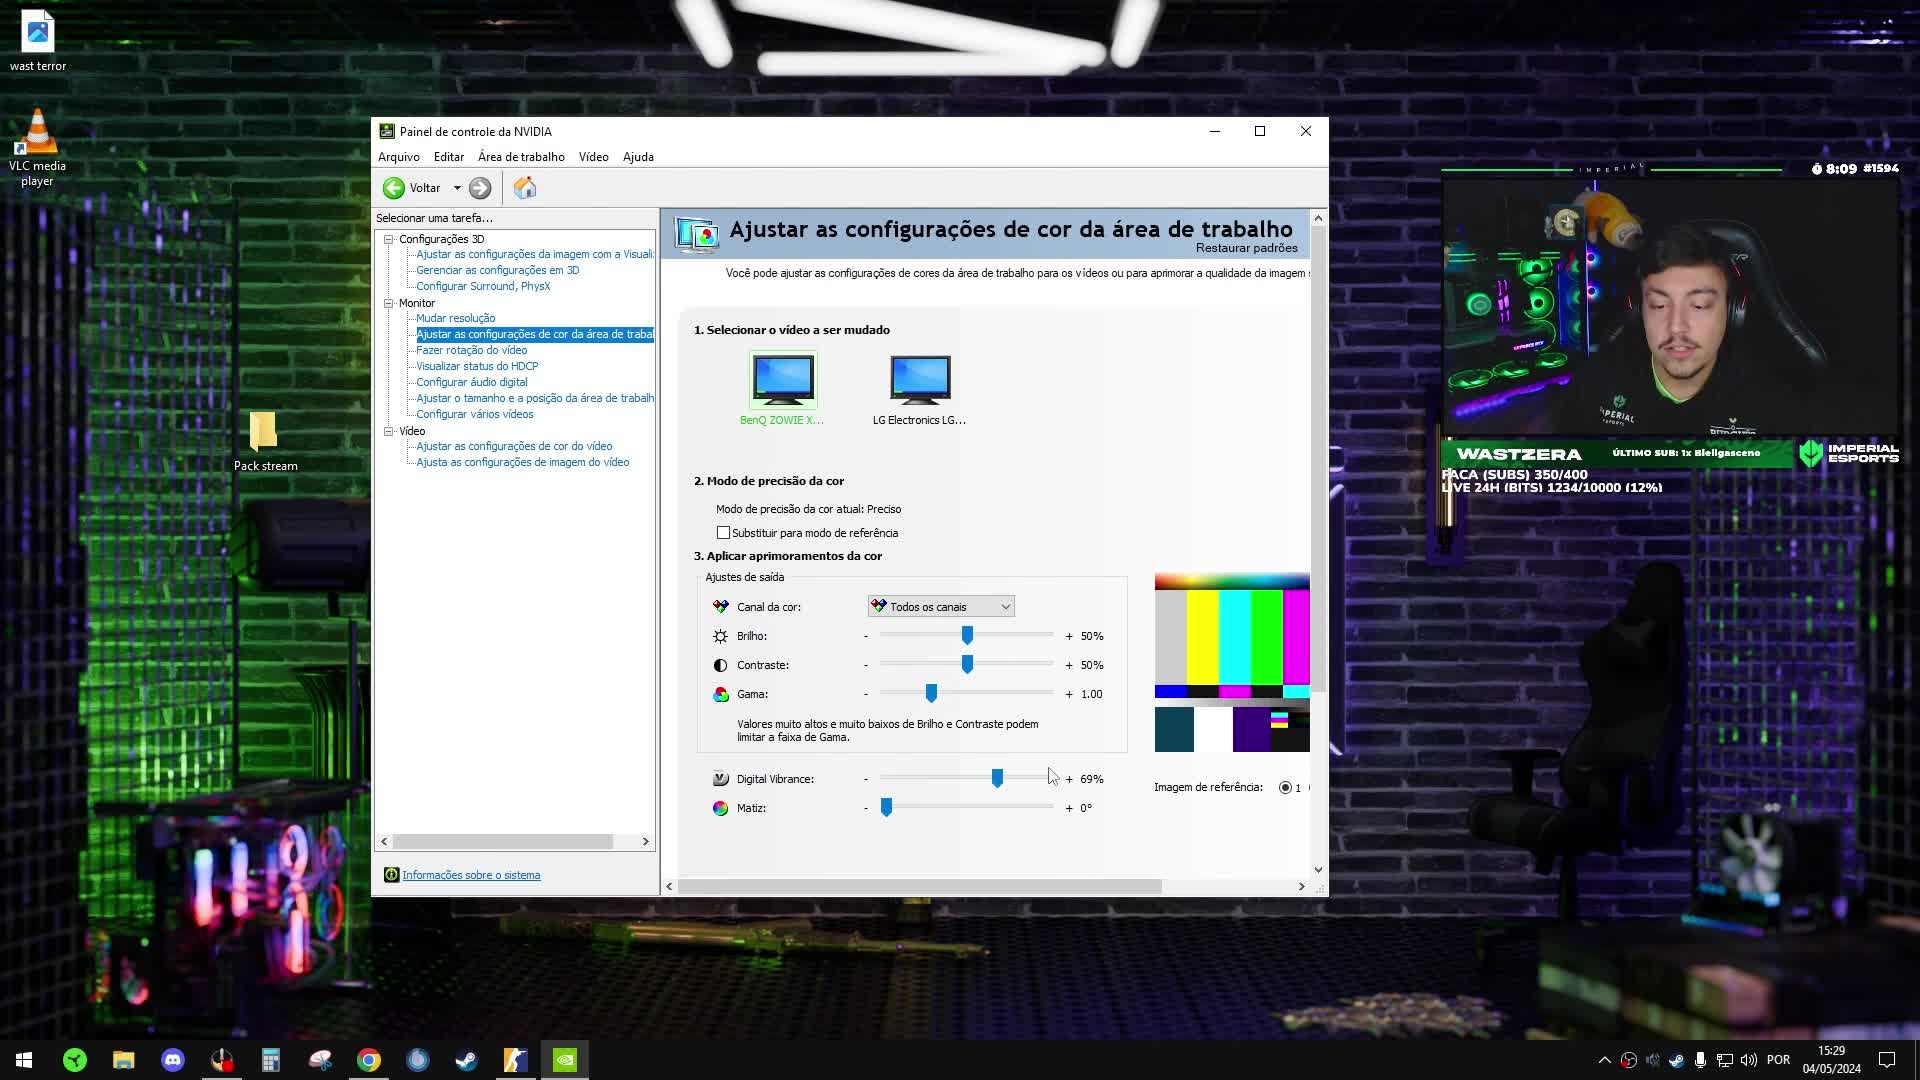Click the system information icon at bottom left
This screenshot has height=1080, width=1920.
click(x=391, y=875)
